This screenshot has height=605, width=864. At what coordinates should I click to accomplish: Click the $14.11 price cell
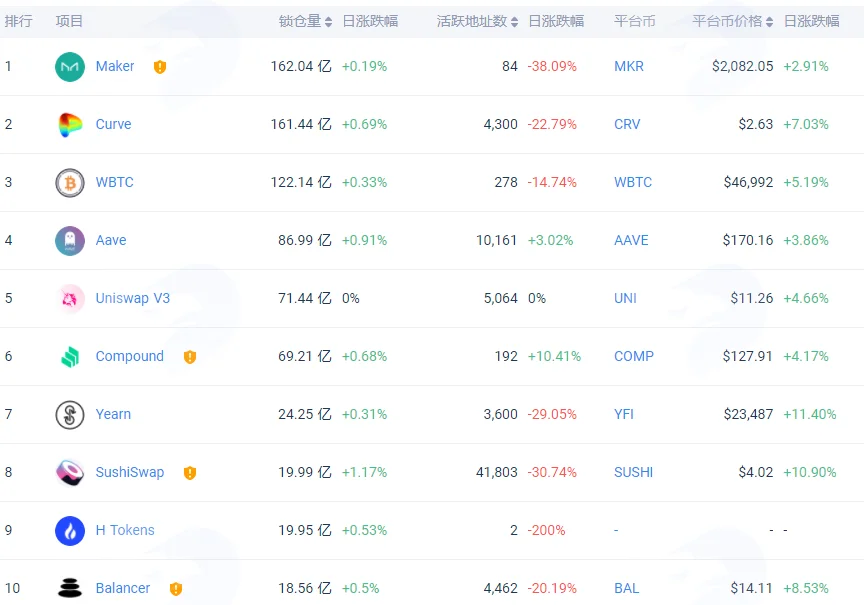752,588
